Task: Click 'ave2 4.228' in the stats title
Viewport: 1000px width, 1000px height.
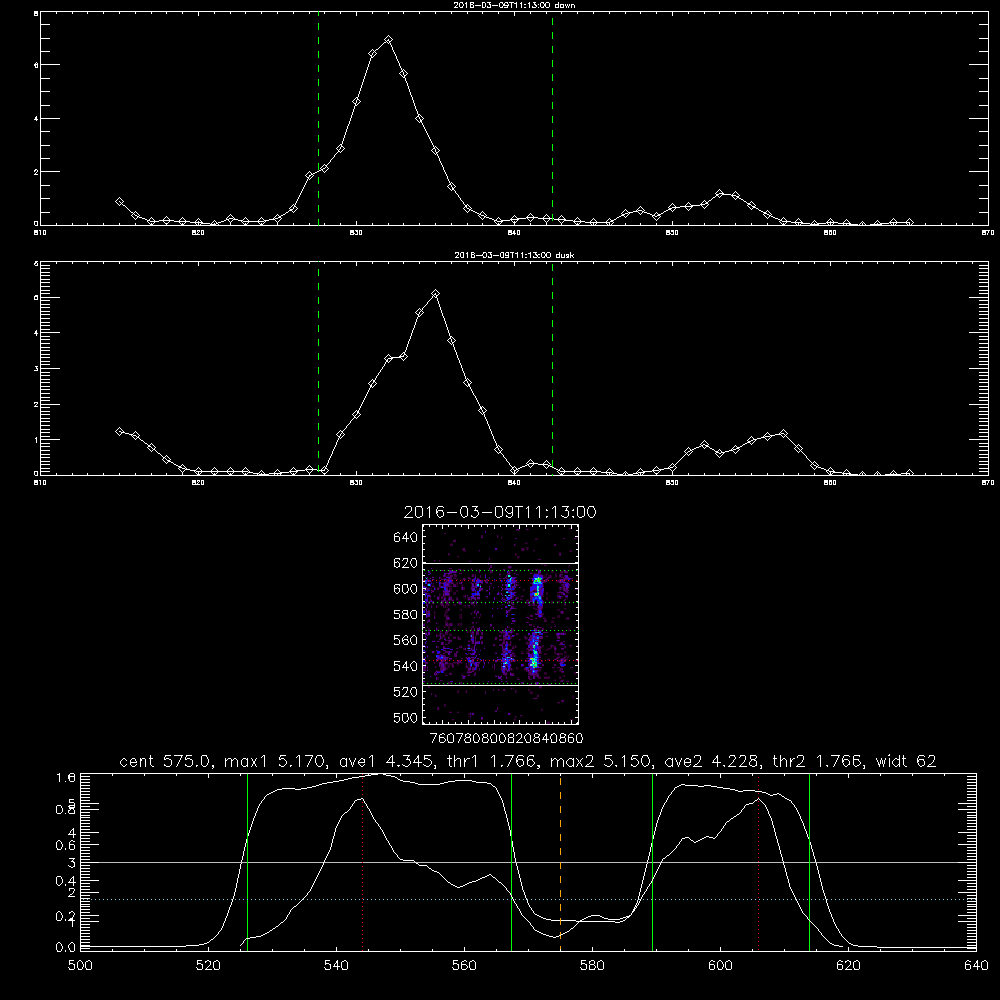Action: point(710,761)
